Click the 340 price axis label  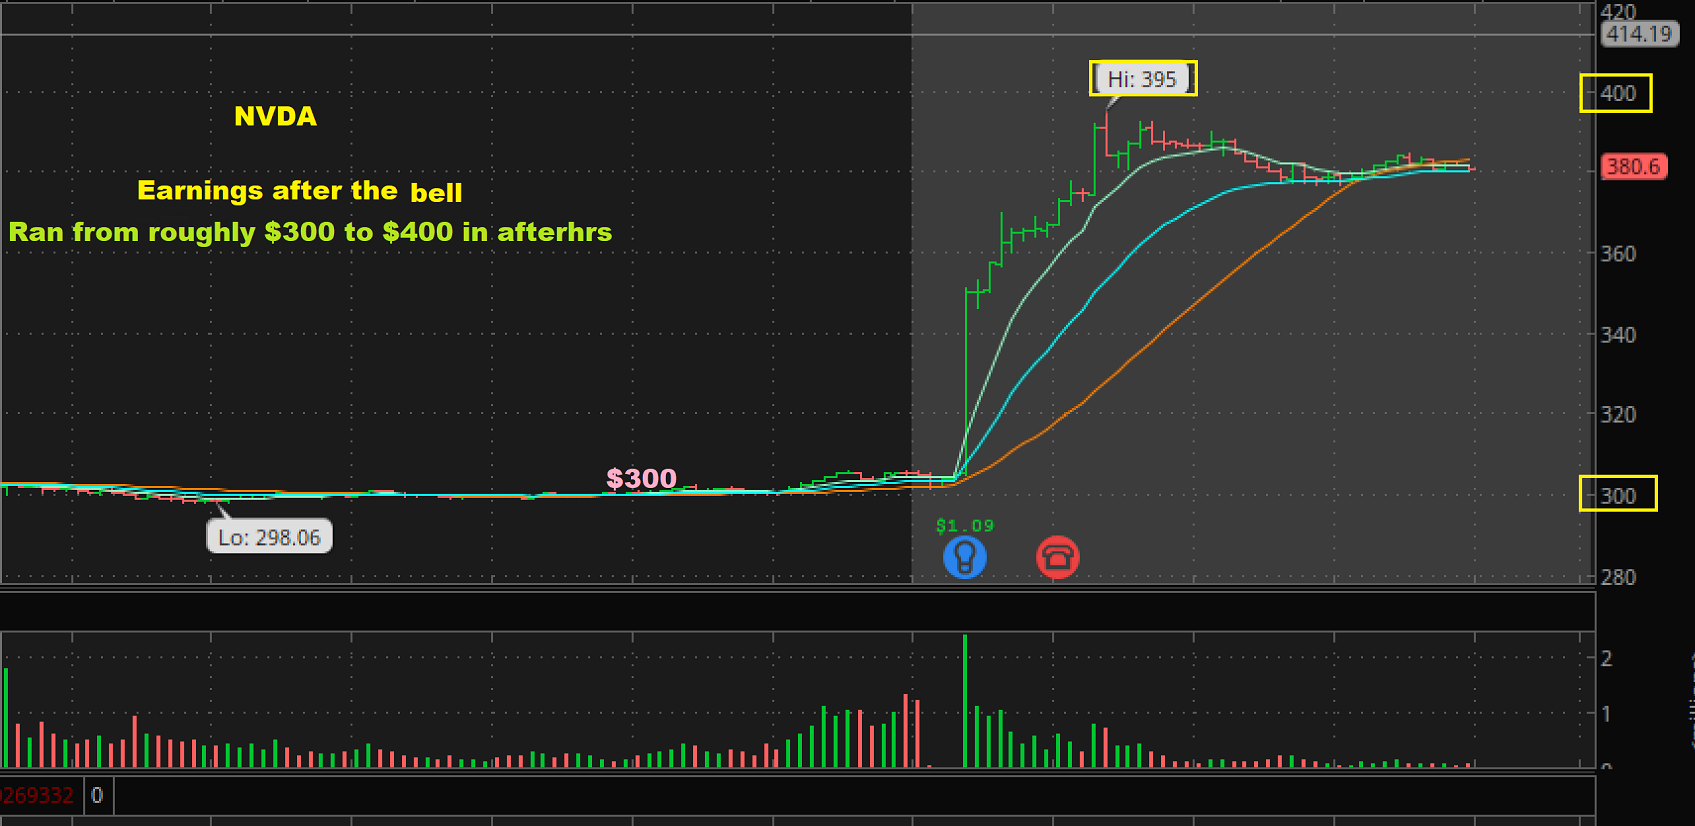coord(1618,335)
